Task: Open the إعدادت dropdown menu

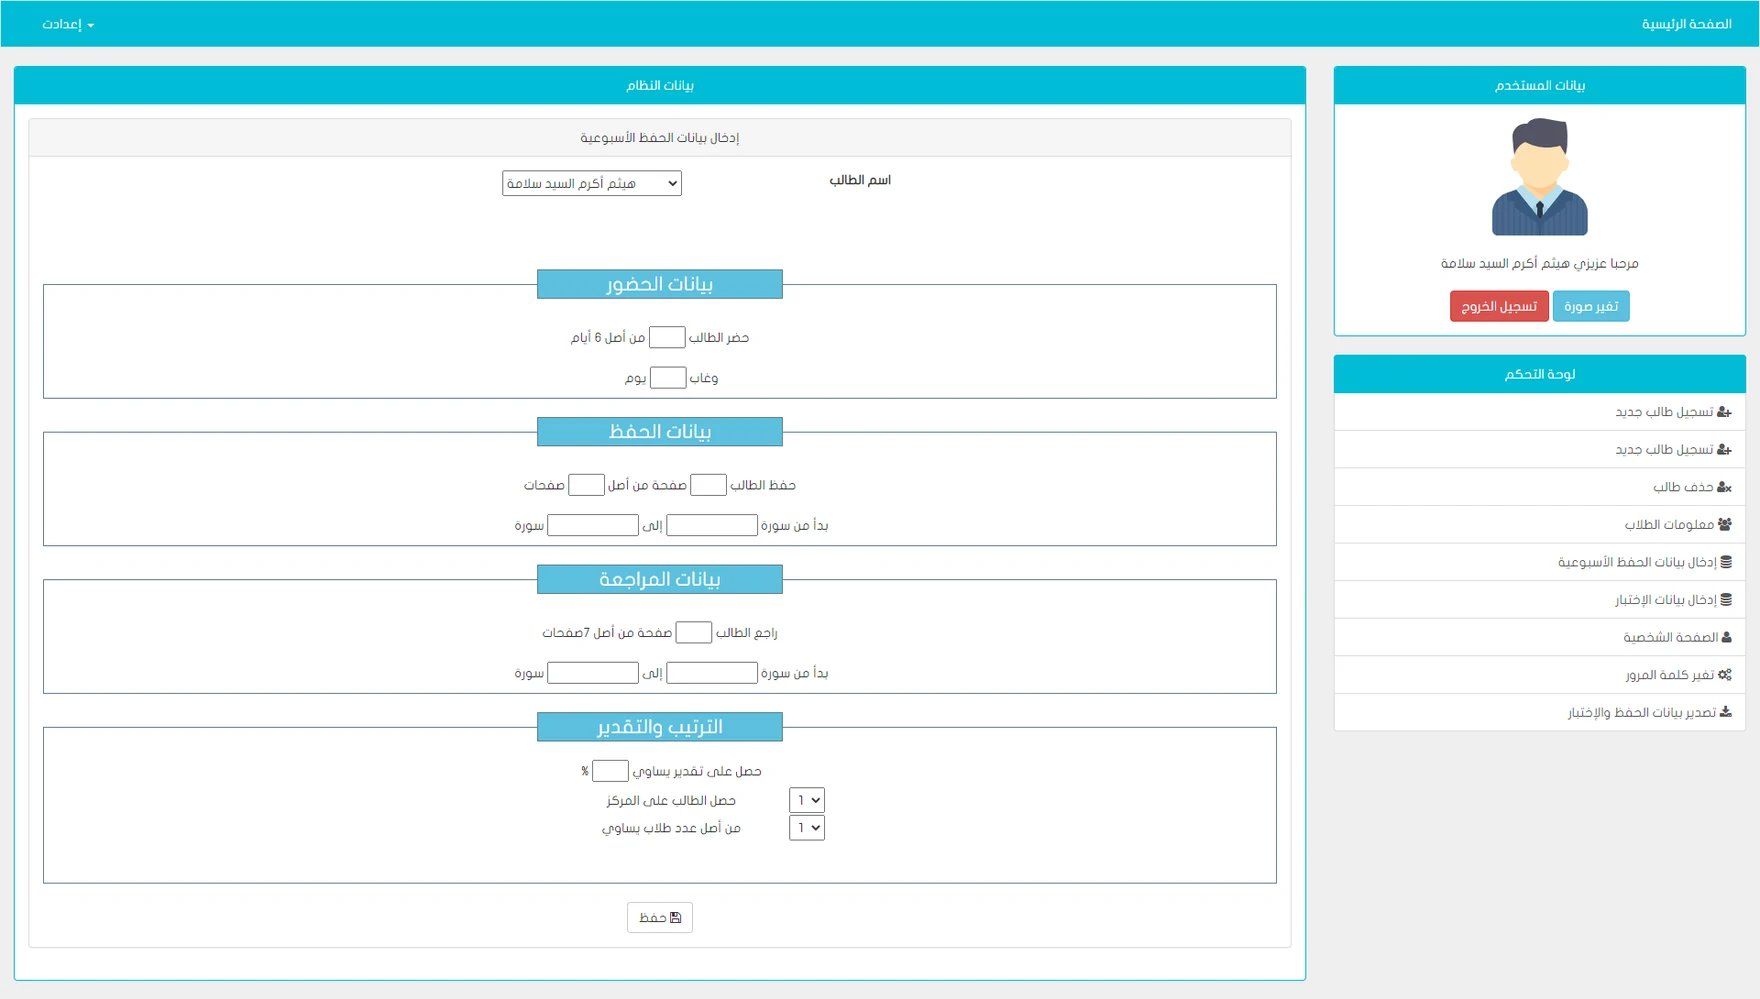Action: coord(68,24)
